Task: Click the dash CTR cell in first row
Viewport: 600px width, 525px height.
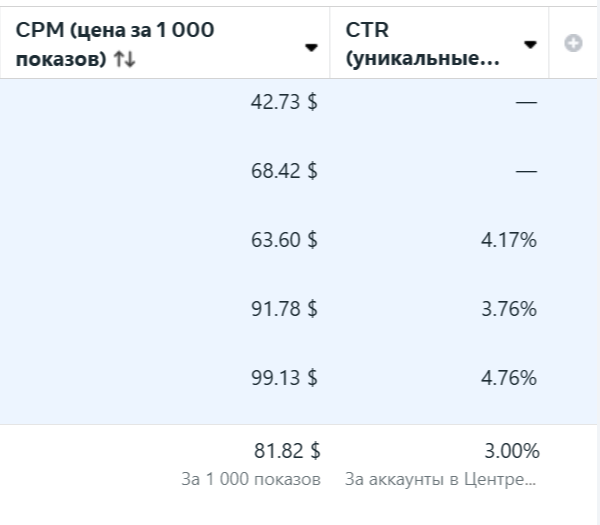Action: 526,102
